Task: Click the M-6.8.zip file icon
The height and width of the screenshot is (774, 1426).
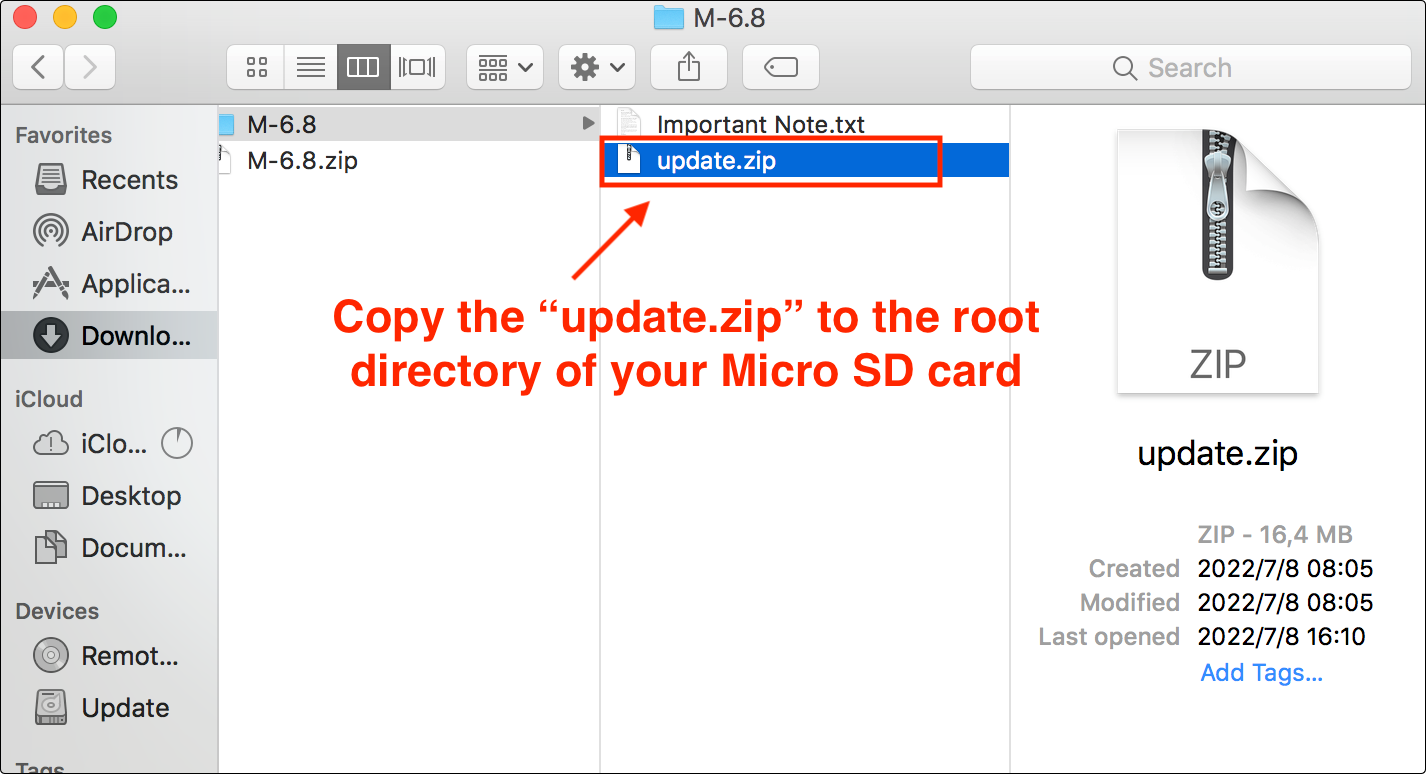Action: click(227, 160)
